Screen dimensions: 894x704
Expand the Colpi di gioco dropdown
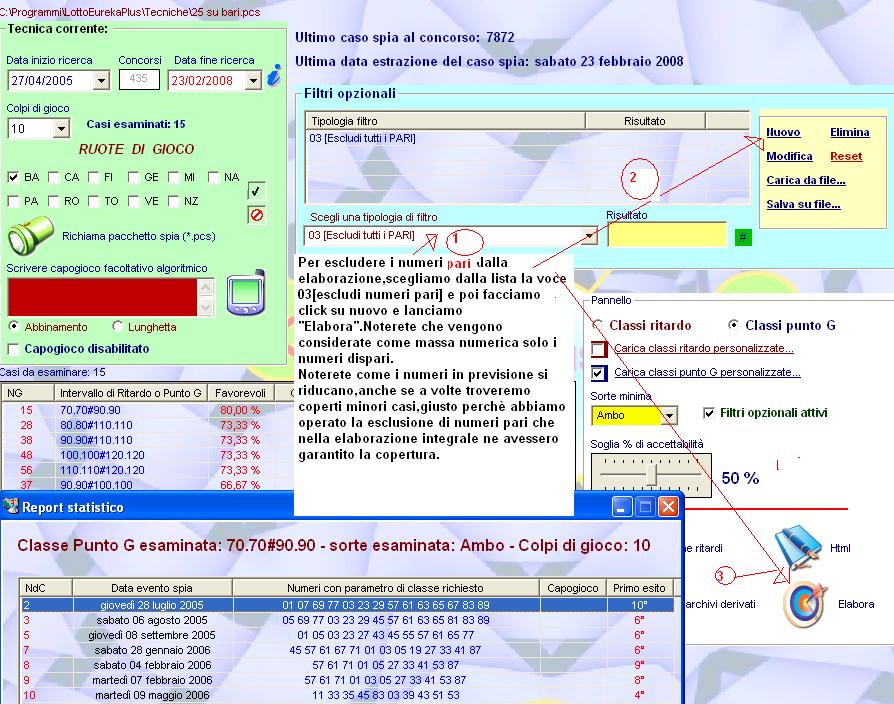pos(61,129)
